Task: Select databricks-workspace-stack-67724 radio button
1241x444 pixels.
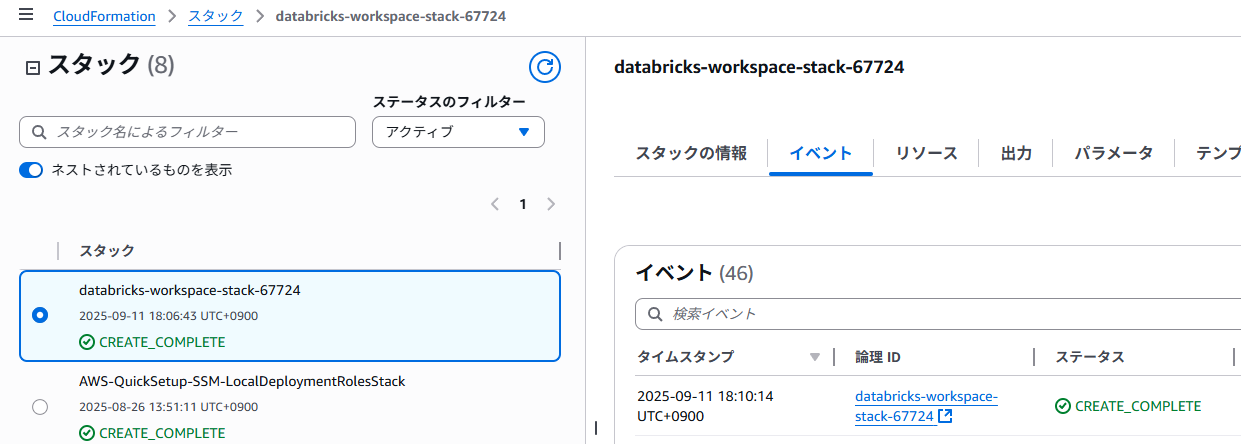Action: (40, 315)
